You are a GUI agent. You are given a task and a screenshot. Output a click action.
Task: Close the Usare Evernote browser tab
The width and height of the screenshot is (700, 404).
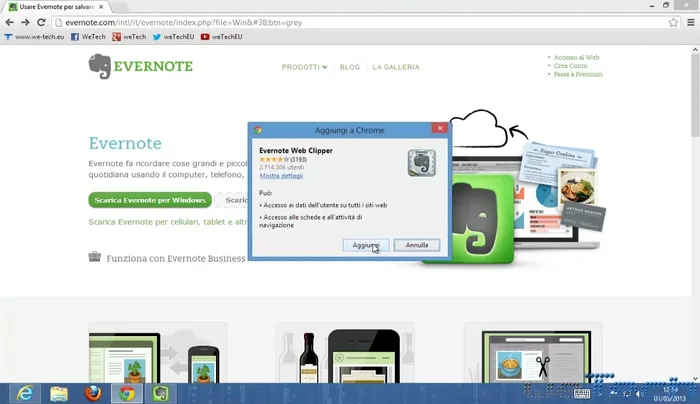101,7
